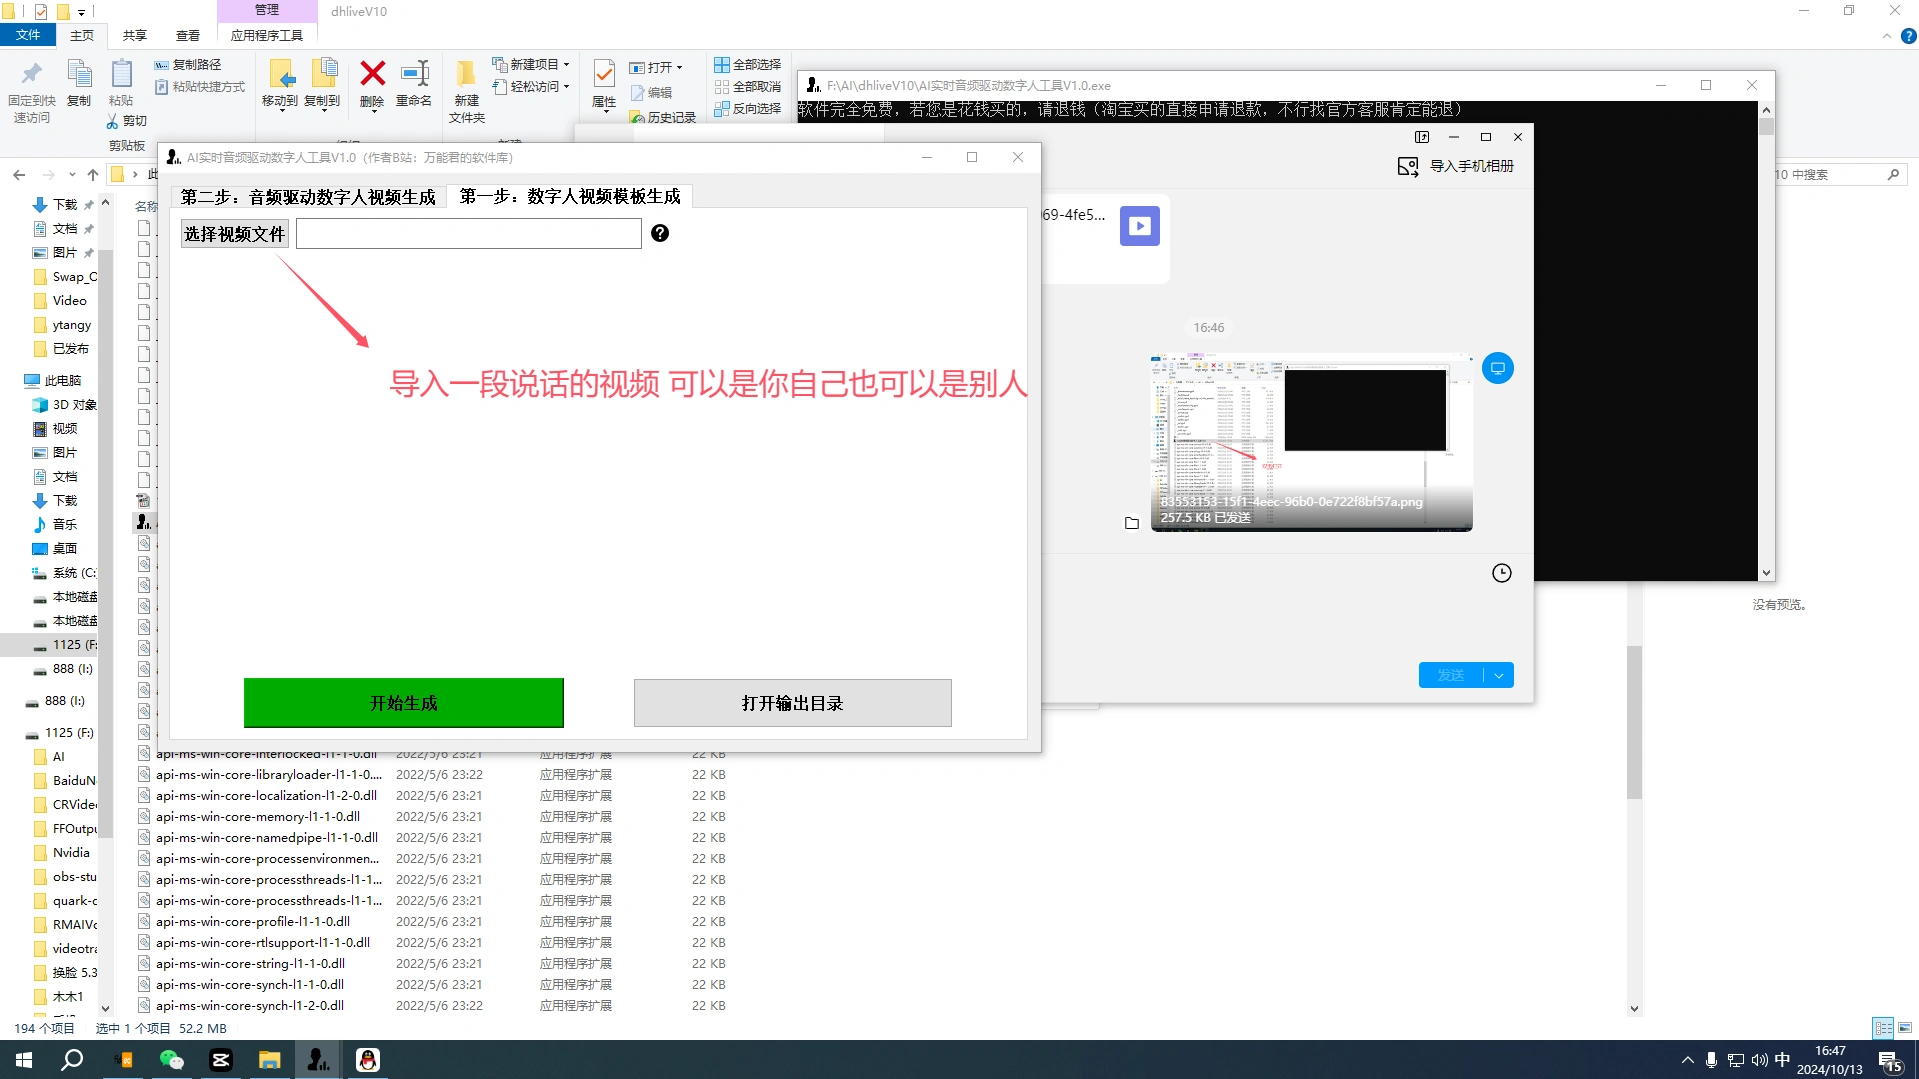This screenshot has width=1919, height=1079.
Task: Click the green 开始生成 button
Action: (x=403, y=703)
